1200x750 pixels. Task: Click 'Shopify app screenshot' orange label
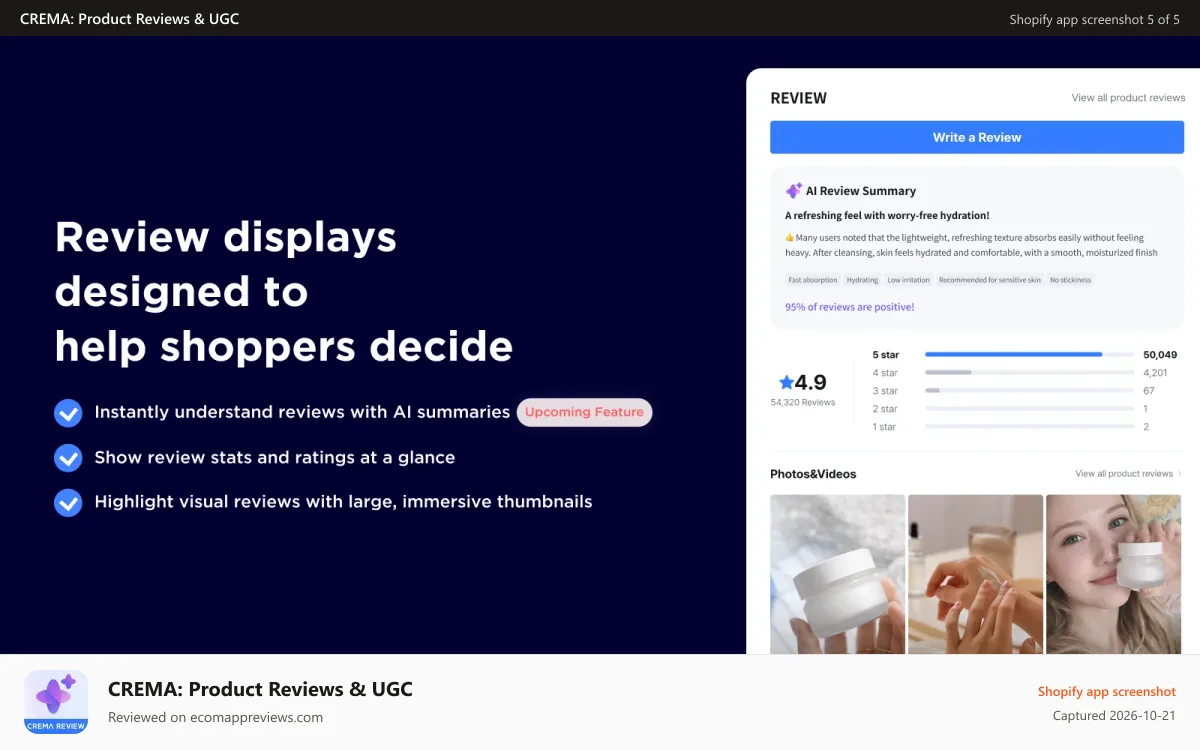pos(1107,692)
